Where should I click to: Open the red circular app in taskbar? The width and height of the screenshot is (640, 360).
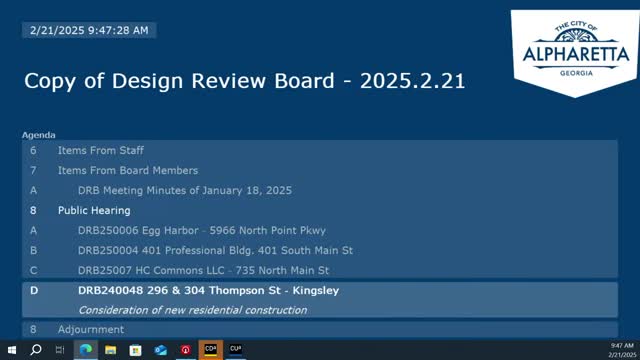pos(186,350)
